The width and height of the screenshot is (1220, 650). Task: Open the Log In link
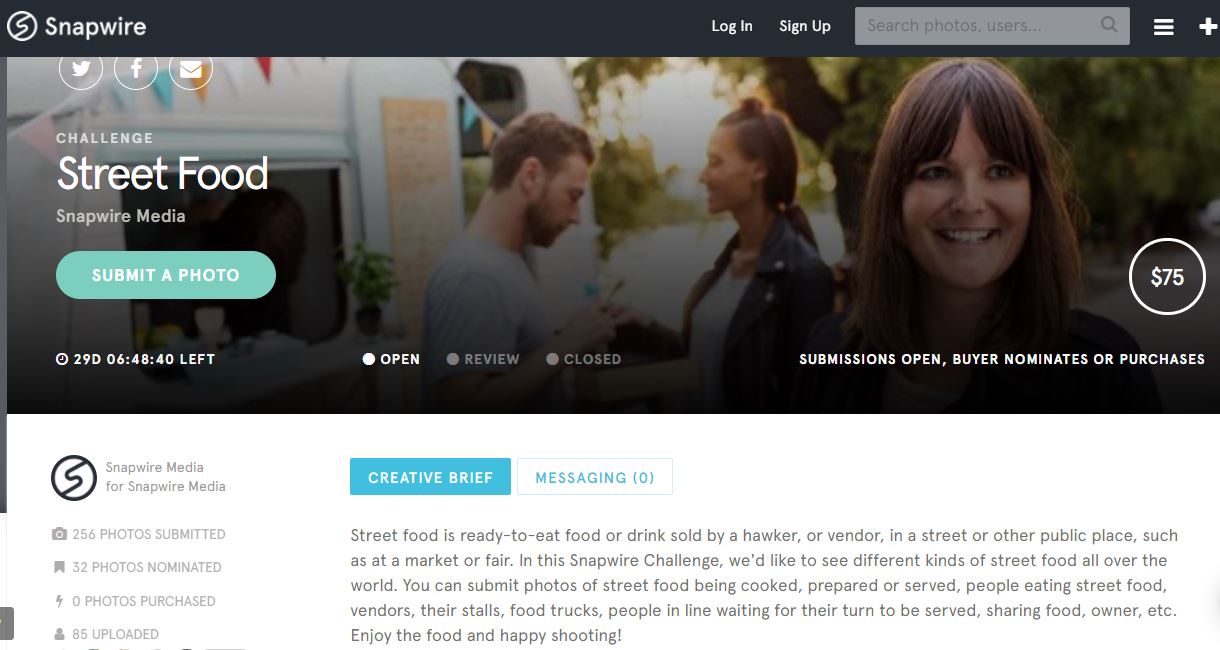732,26
